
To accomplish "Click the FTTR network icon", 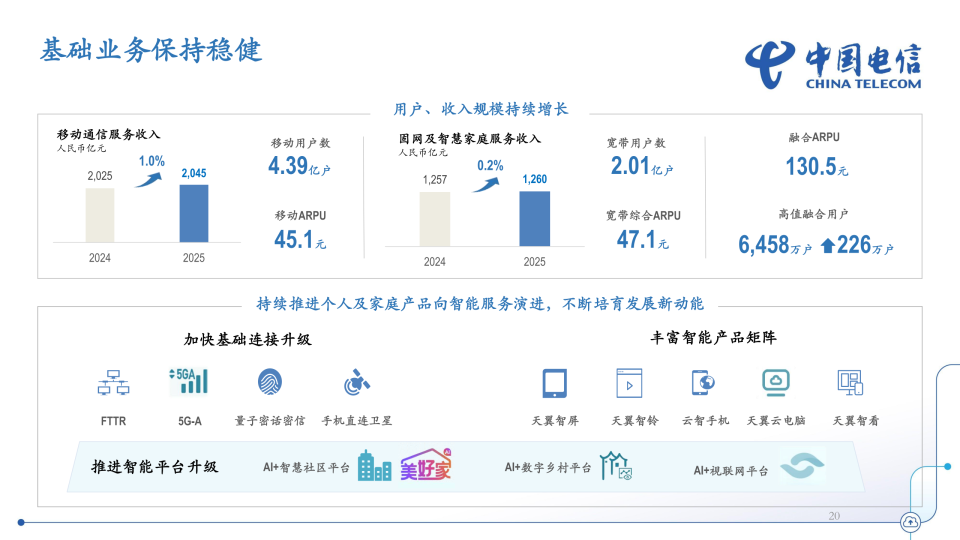I will pyautogui.click(x=113, y=382).
